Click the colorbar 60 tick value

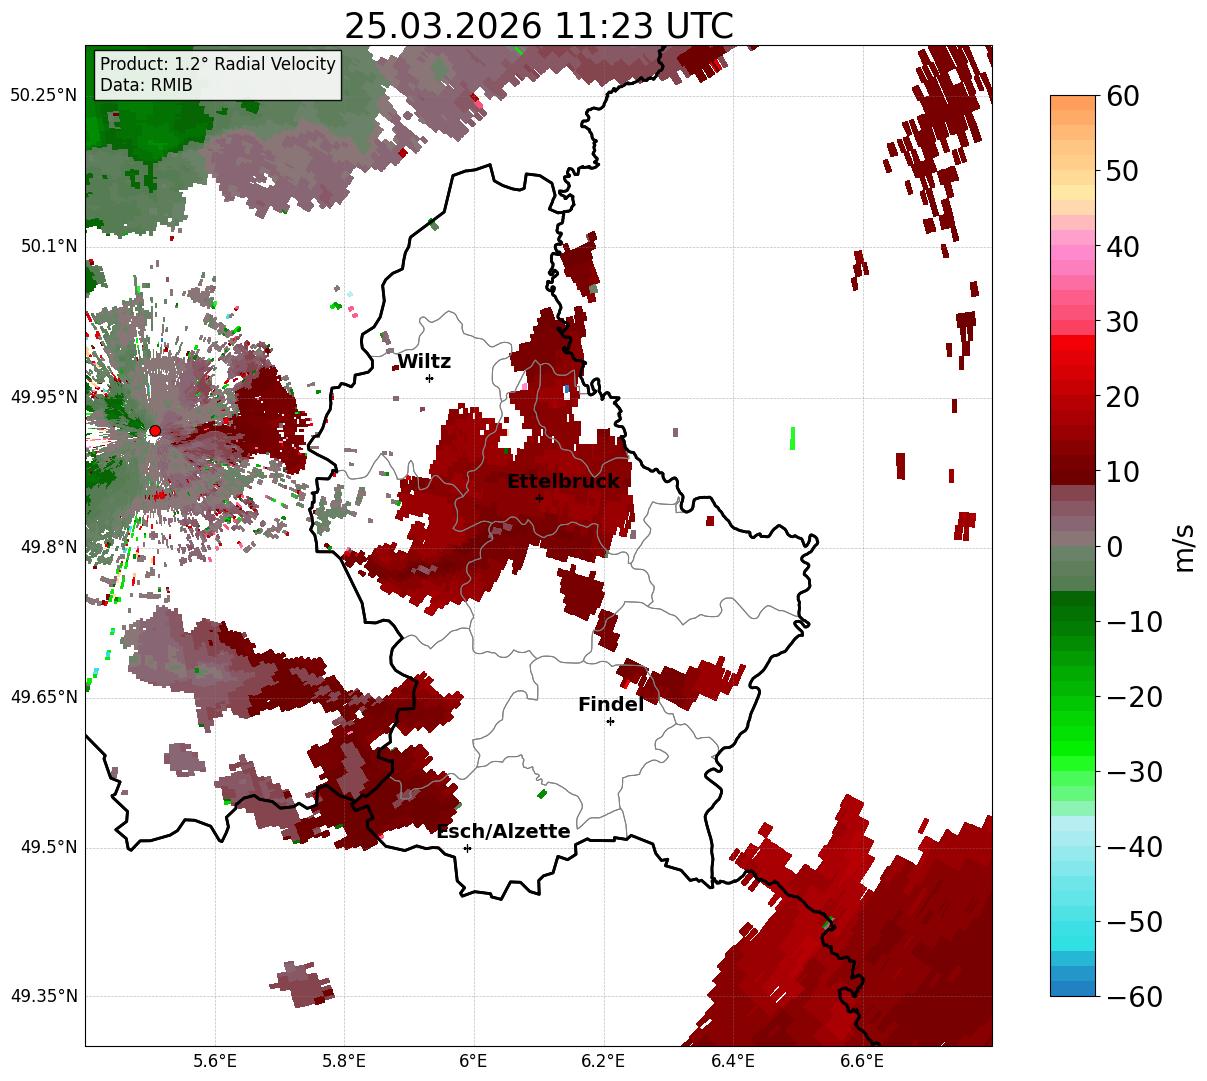click(1121, 96)
